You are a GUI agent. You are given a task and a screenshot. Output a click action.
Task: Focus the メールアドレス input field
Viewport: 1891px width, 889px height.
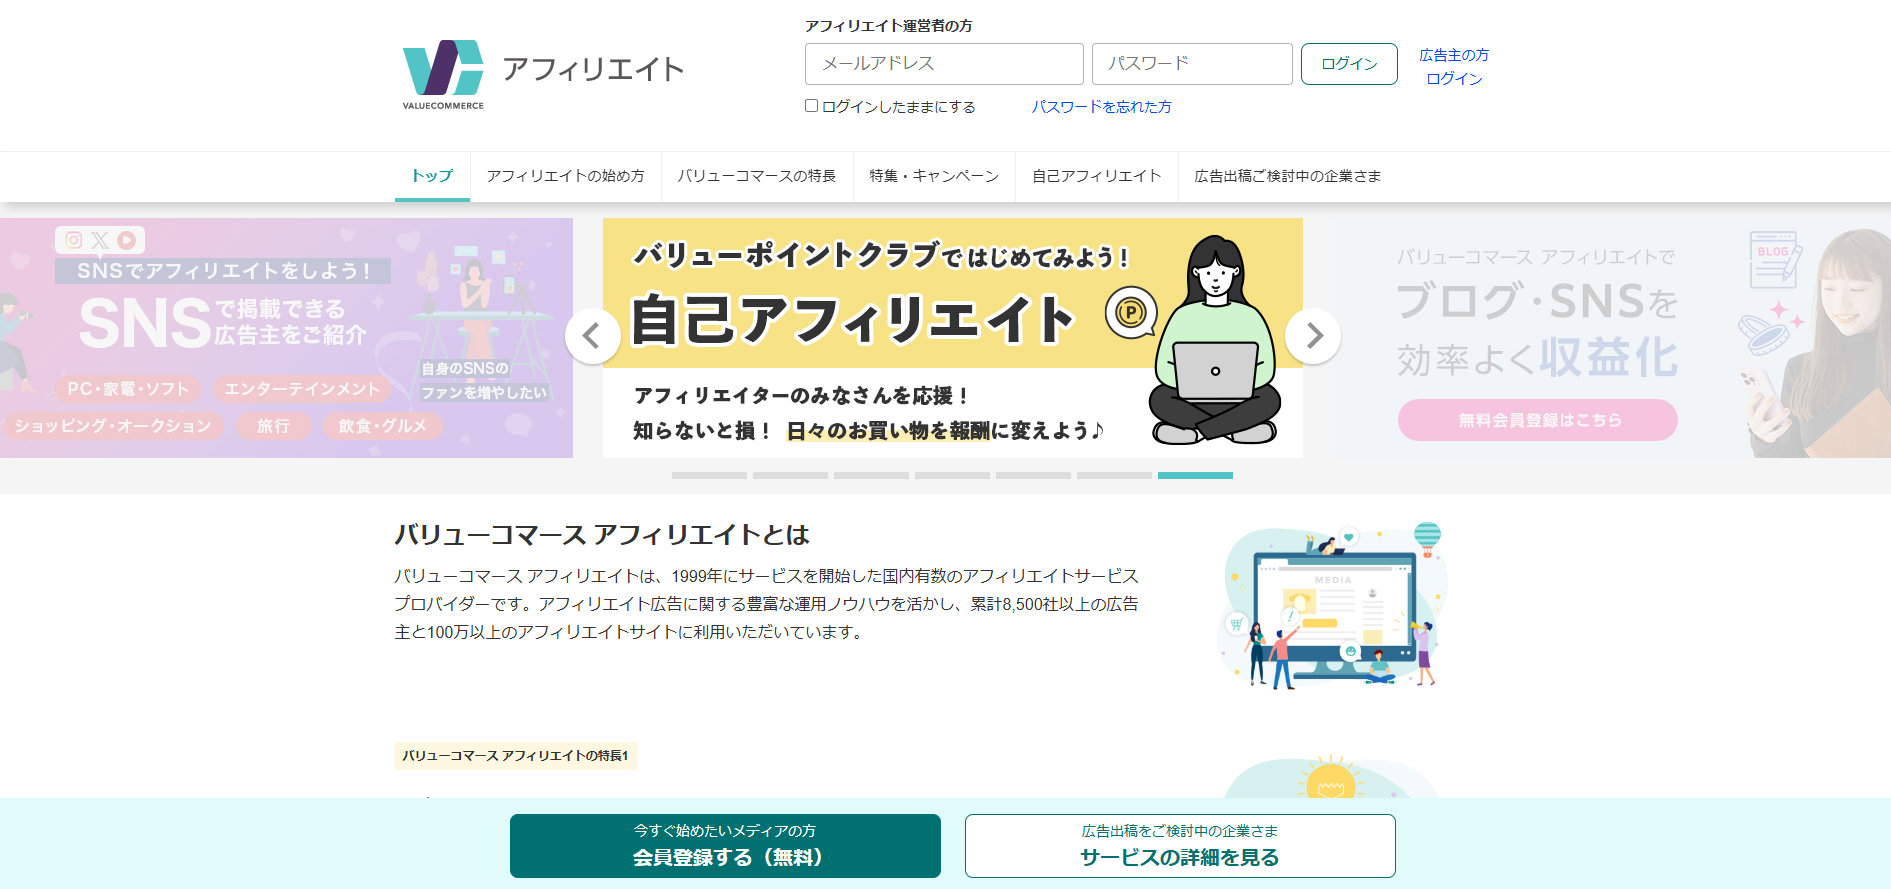point(944,64)
